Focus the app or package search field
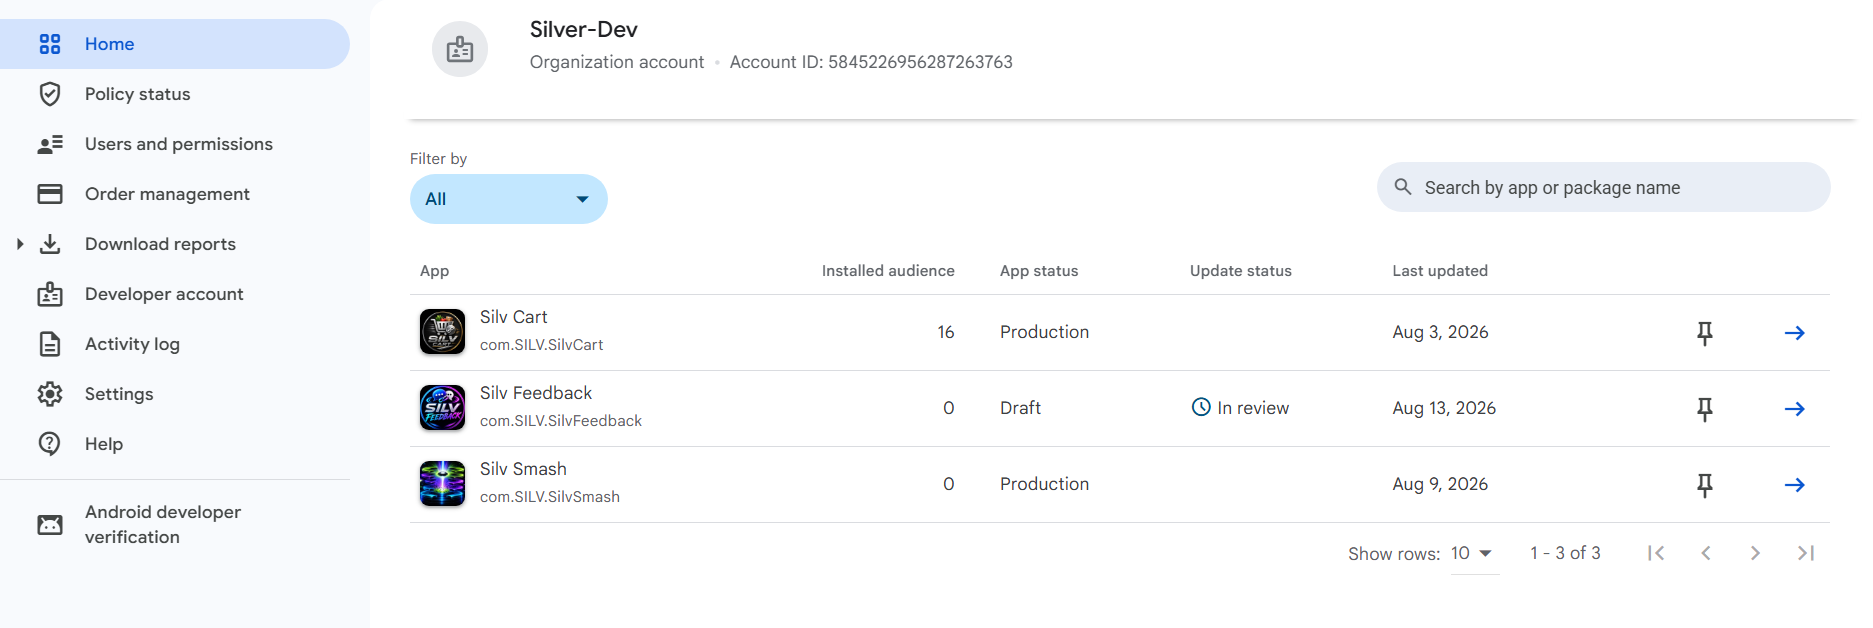This screenshot has width=1873, height=628. pos(1604,187)
